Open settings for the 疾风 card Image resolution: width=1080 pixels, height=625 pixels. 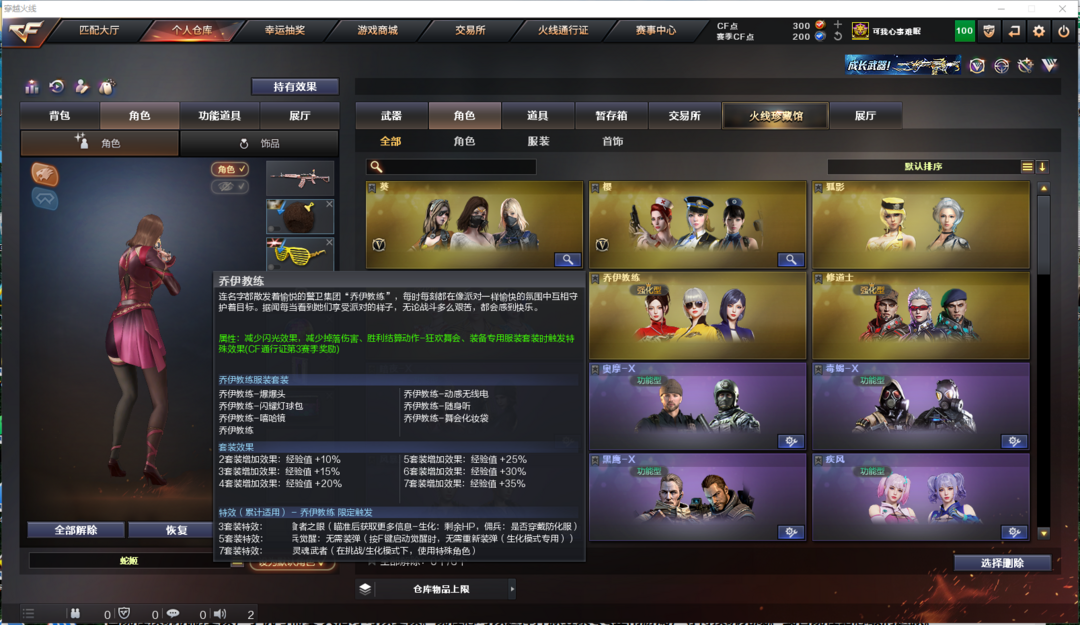tap(1015, 532)
